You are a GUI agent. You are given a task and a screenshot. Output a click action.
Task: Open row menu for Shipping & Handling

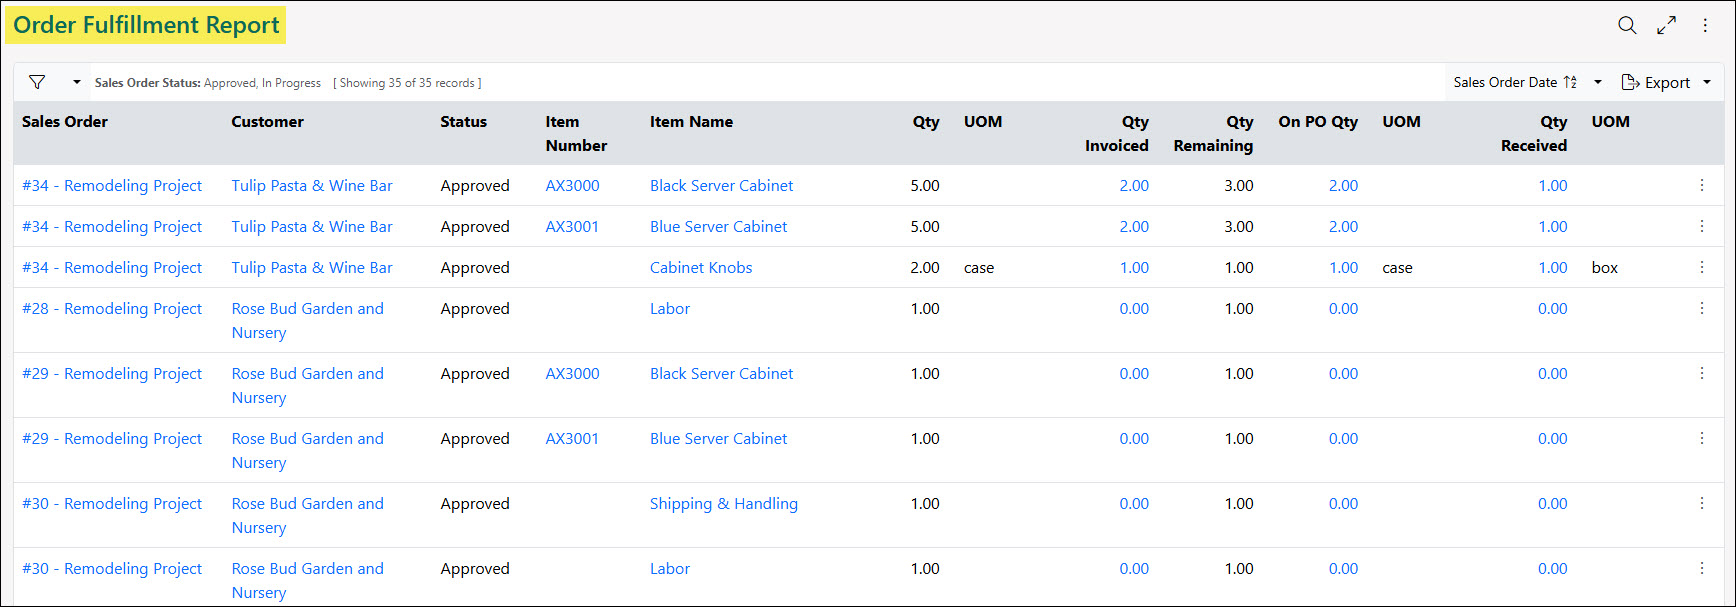click(1701, 503)
